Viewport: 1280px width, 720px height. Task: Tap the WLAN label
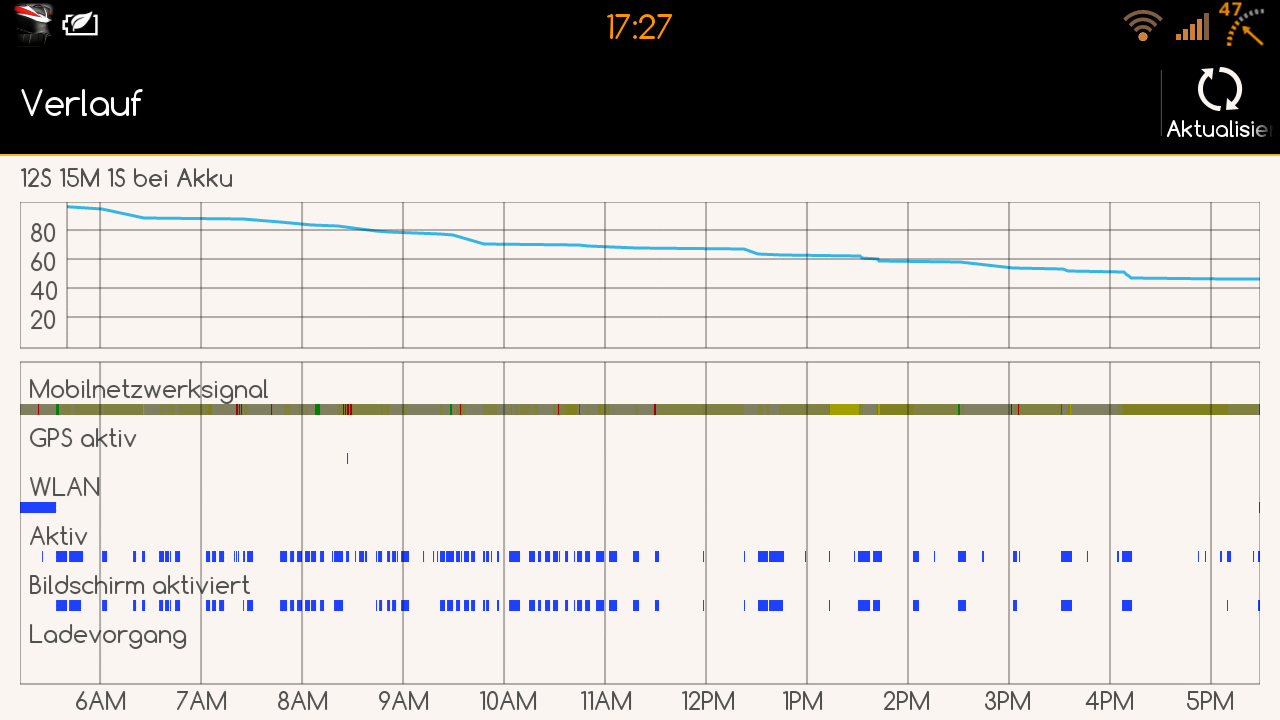(65, 487)
